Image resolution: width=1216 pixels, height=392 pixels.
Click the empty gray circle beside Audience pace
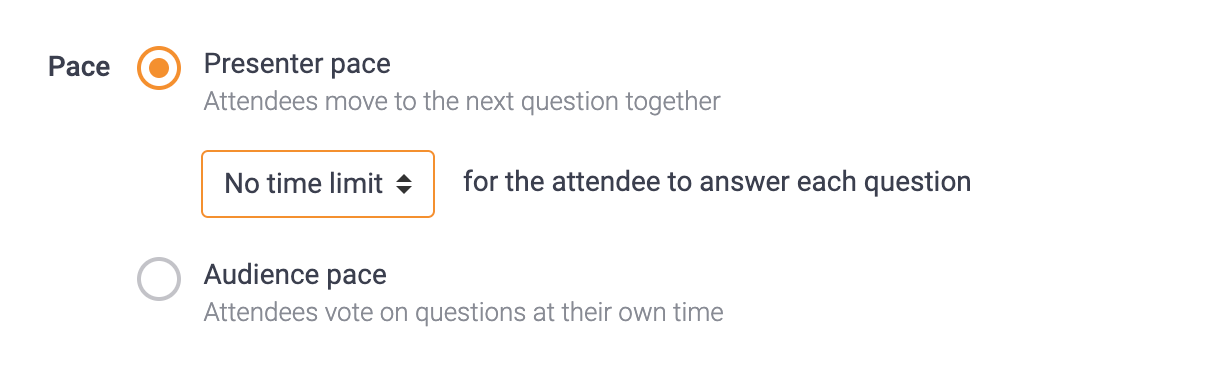coord(158,279)
